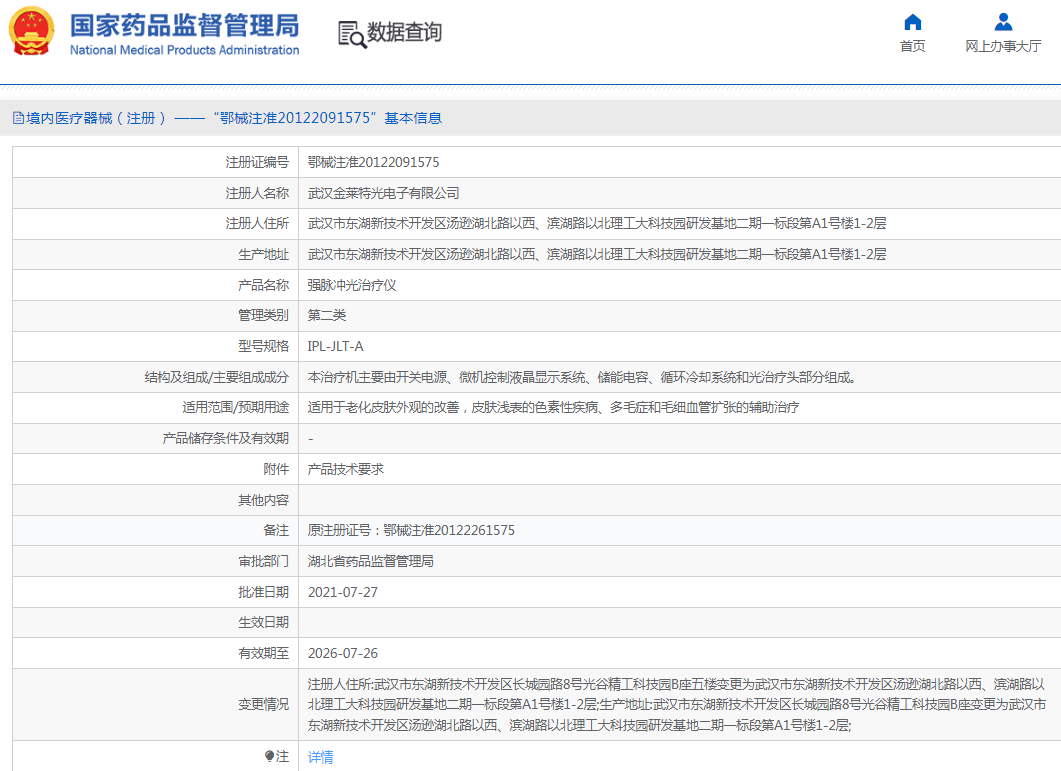Viewport: 1061px width, 771px height.
Task: Click the lightbulb icon beside 注
Action: point(270,757)
